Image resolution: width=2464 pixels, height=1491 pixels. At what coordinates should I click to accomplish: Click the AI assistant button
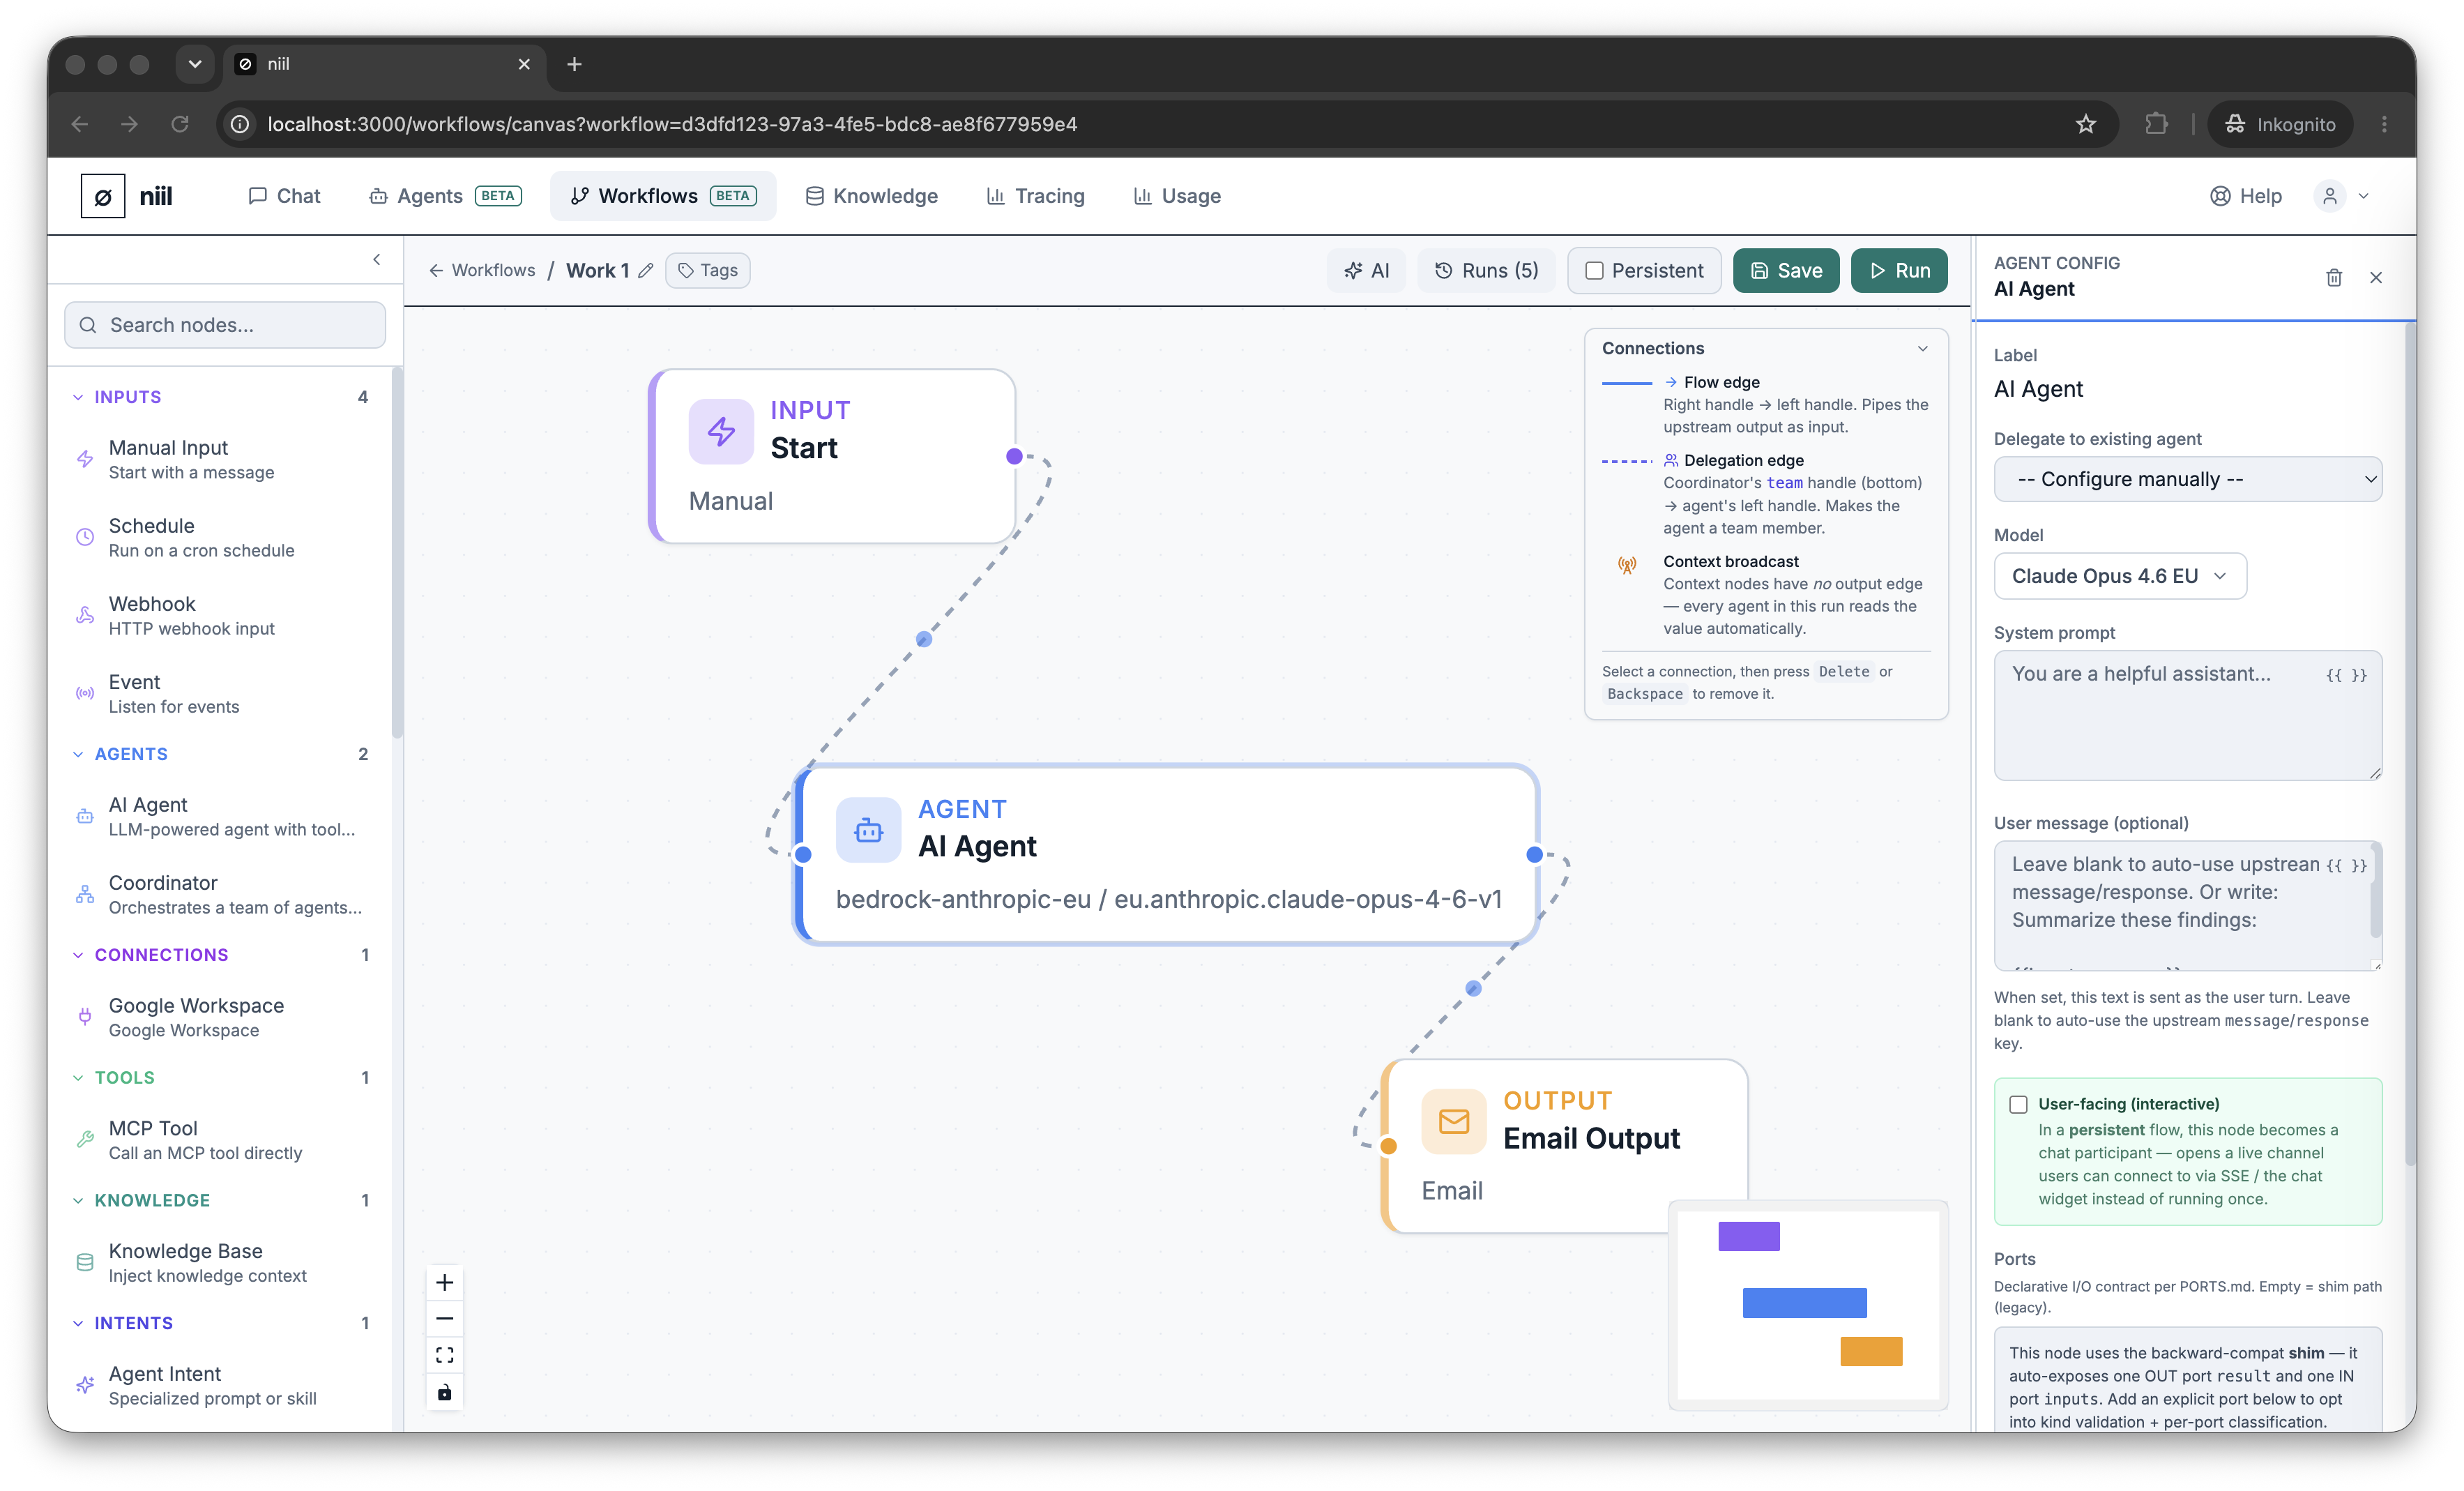click(x=1367, y=271)
